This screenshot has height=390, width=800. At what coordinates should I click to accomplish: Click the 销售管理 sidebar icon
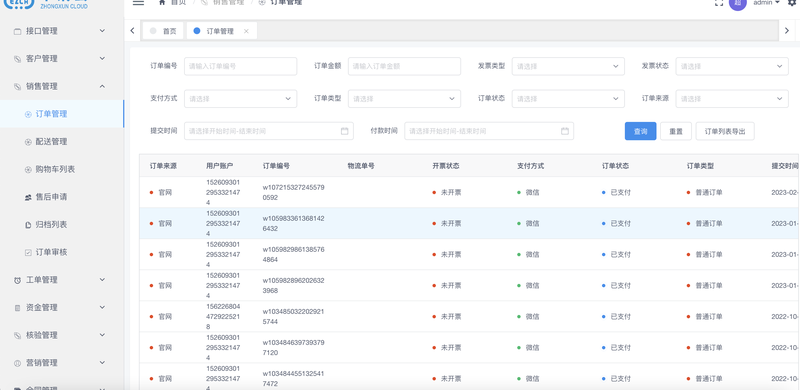(17, 86)
